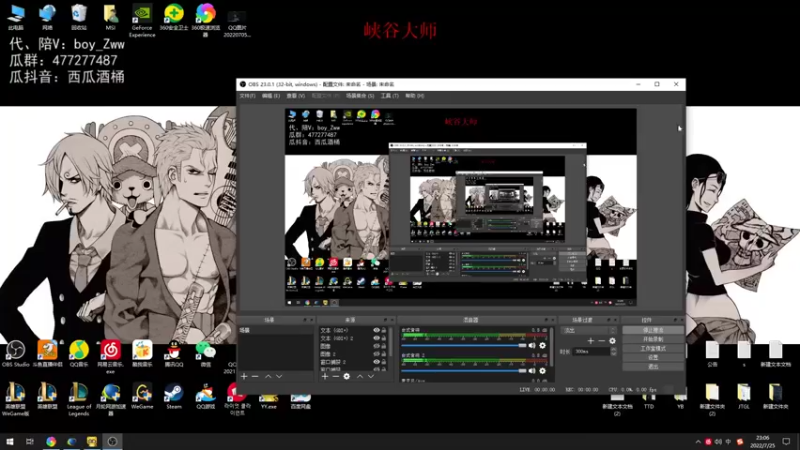Open OBS Studio desktop shortcut
The height and width of the screenshot is (450, 800).
coord(15,354)
